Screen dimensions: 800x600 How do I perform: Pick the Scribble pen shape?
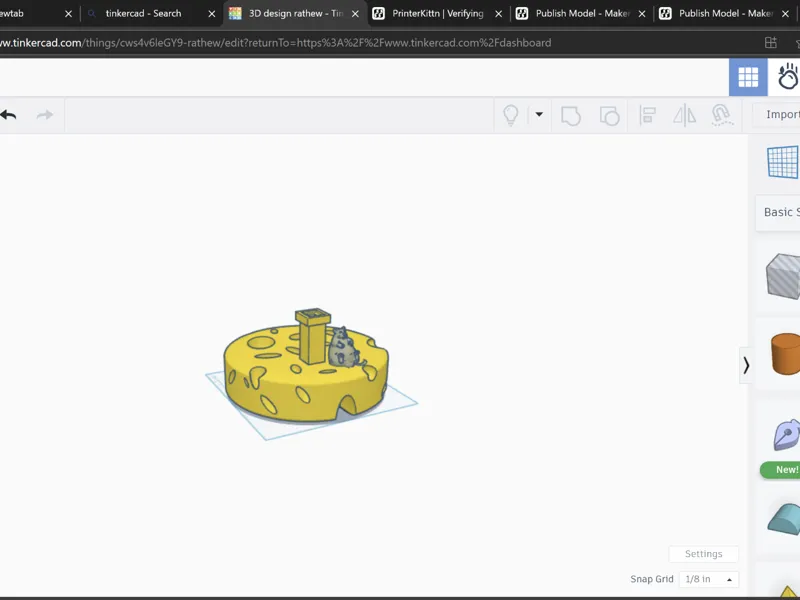pyautogui.click(x=786, y=435)
